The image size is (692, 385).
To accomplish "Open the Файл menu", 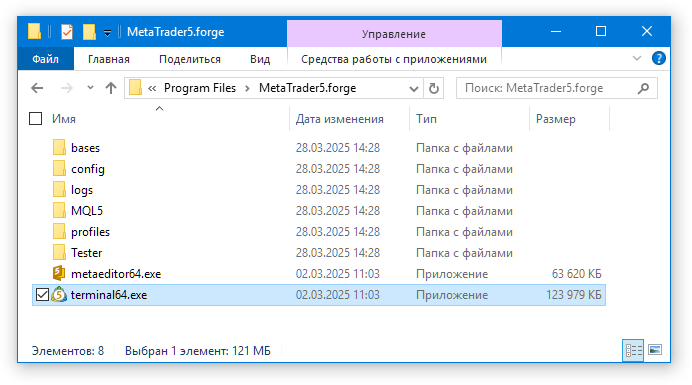I will [x=45, y=59].
